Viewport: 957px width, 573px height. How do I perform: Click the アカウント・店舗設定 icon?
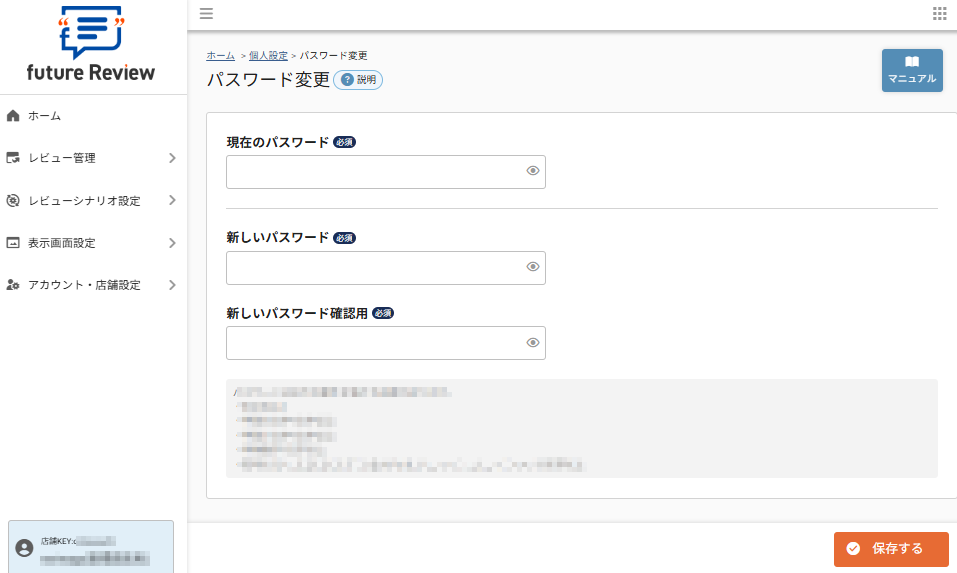point(13,285)
